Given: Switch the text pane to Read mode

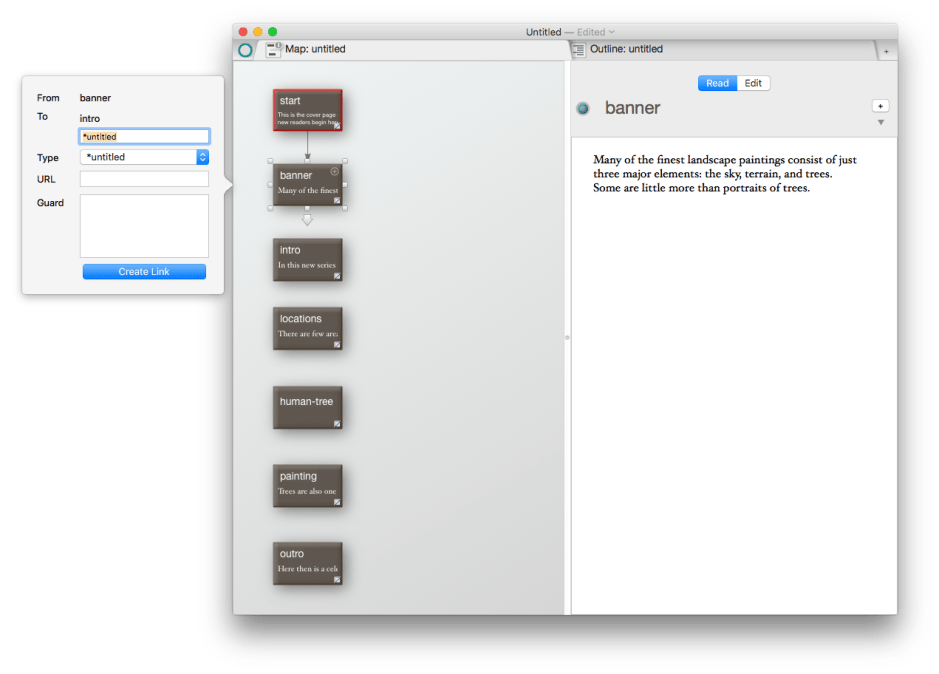Looking at the screenshot, I should coord(717,83).
